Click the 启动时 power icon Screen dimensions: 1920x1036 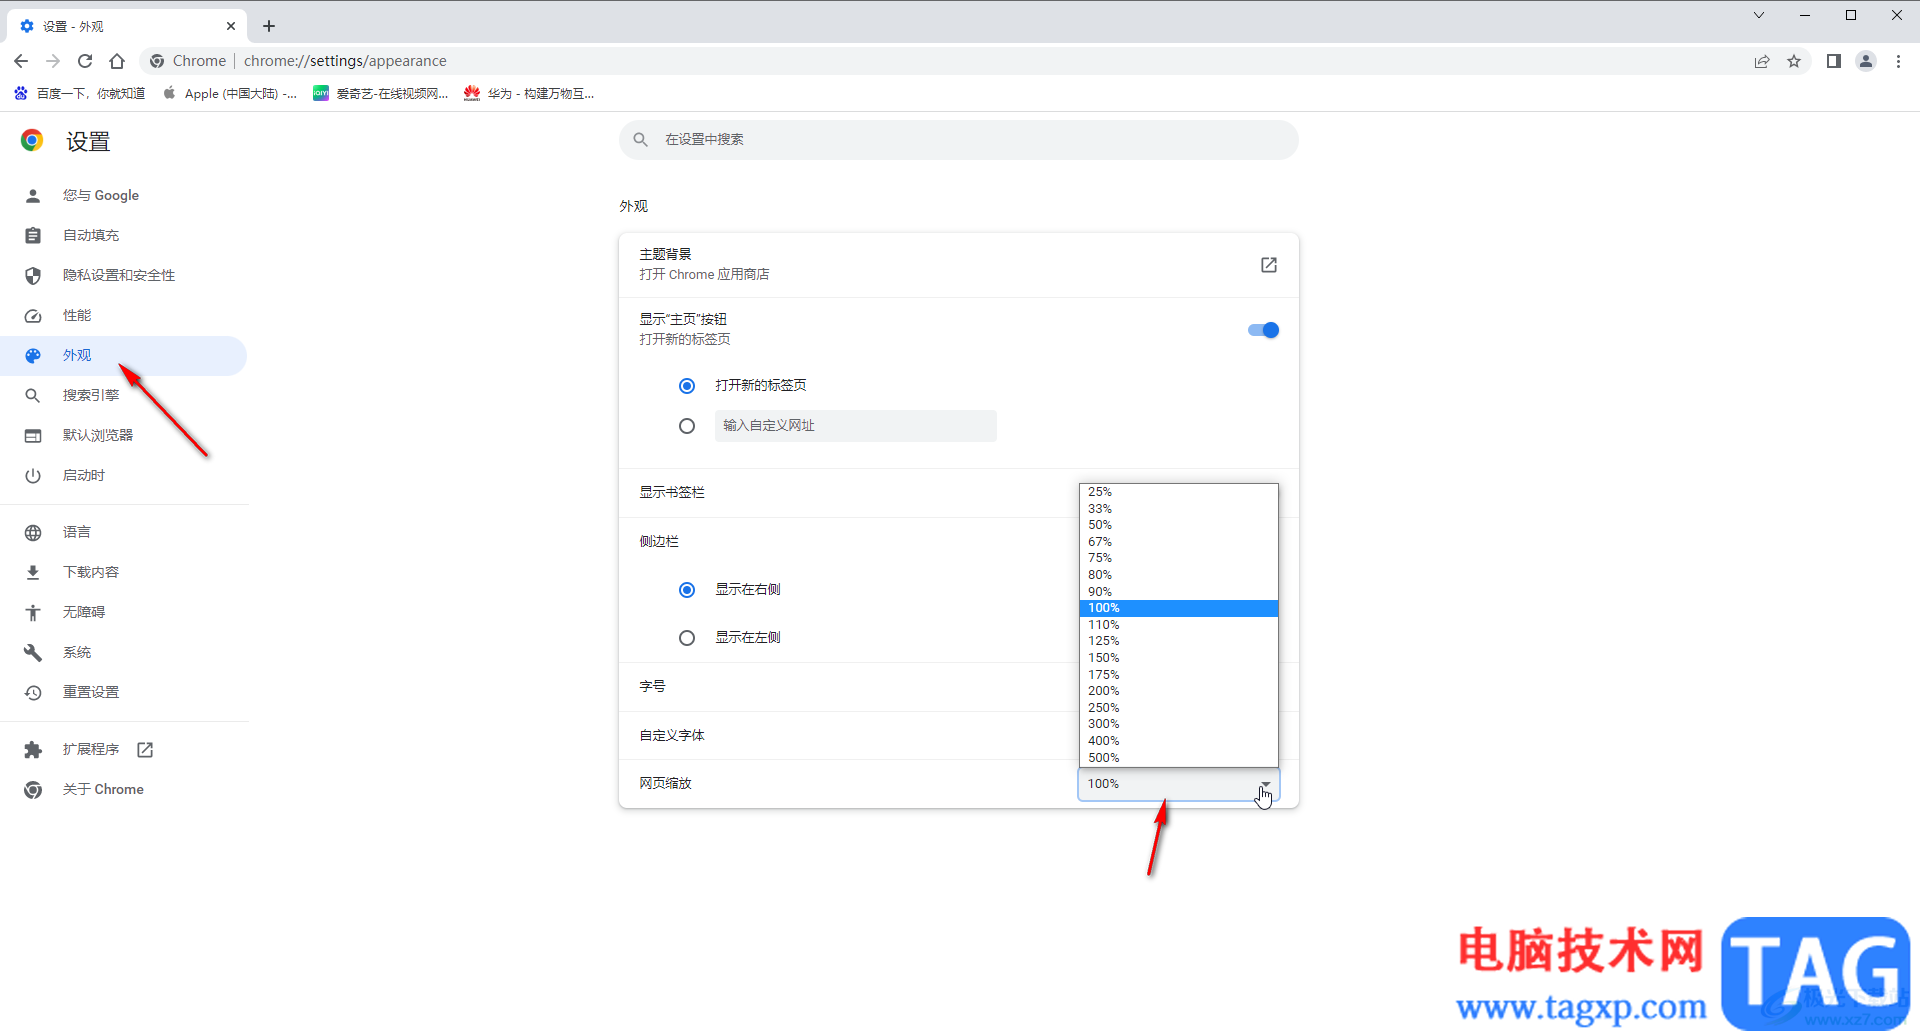[33, 476]
